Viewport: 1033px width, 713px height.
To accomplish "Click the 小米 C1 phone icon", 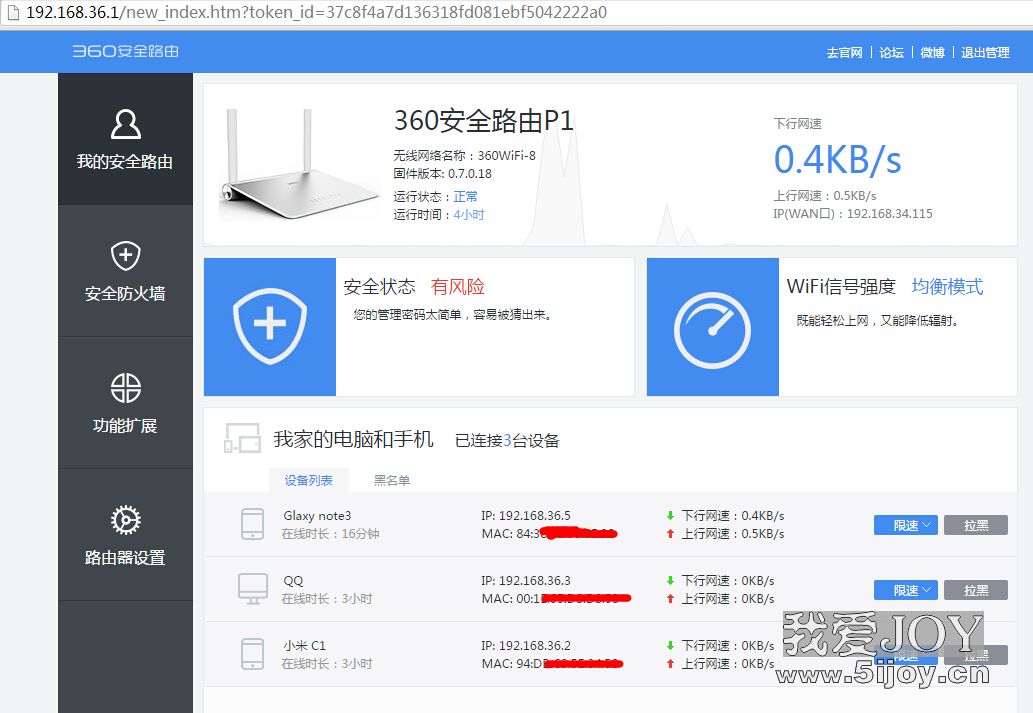I will pyautogui.click(x=252, y=654).
